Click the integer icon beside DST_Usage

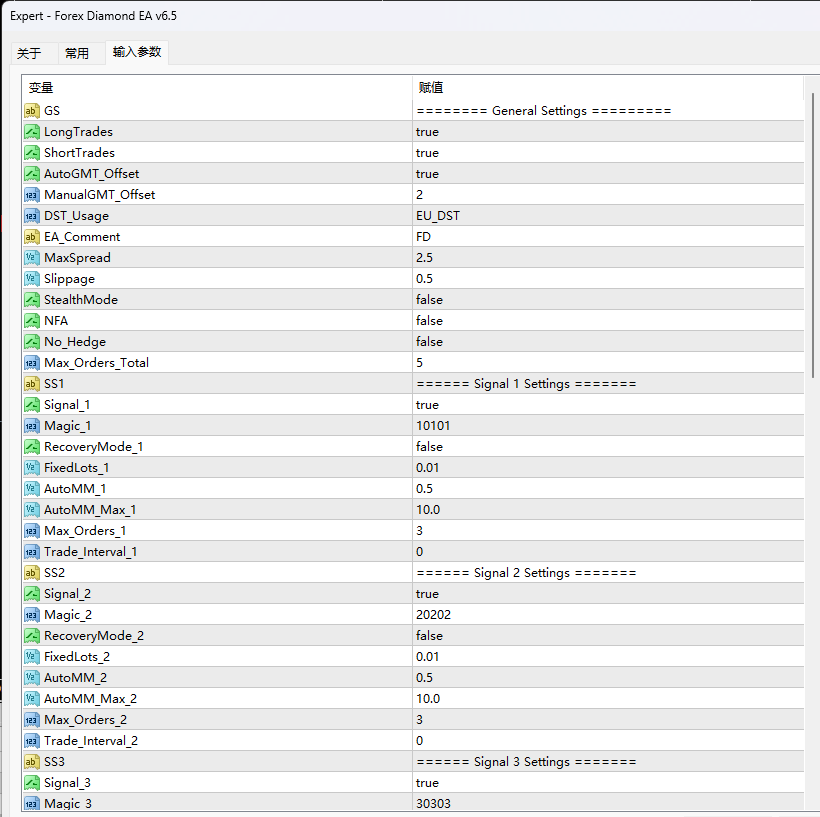pyautogui.click(x=31, y=215)
